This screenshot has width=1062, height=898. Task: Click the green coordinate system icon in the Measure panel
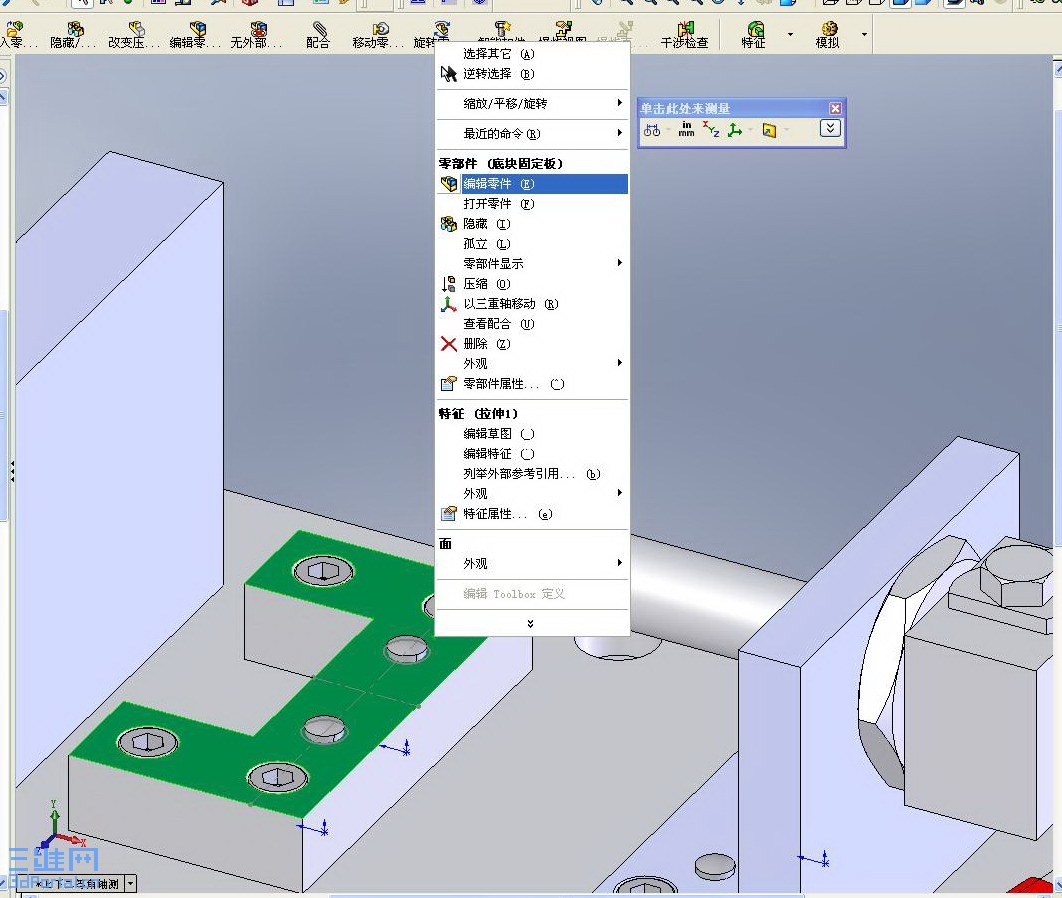735,130
